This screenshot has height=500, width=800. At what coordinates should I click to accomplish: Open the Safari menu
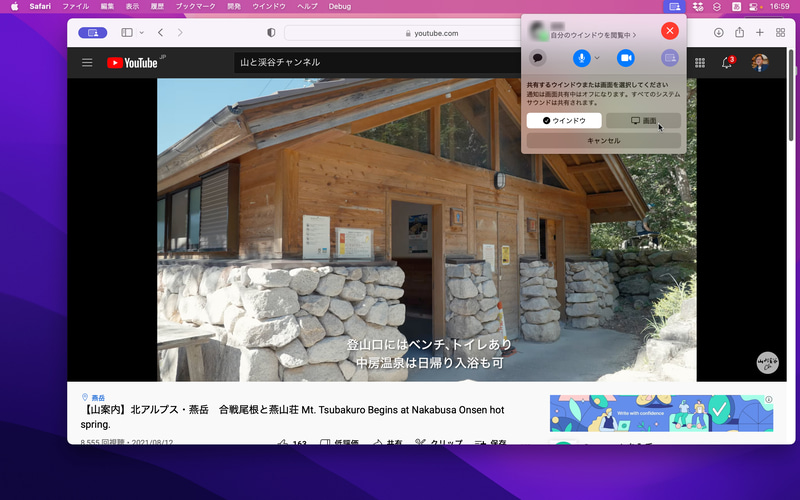(40, 7)
